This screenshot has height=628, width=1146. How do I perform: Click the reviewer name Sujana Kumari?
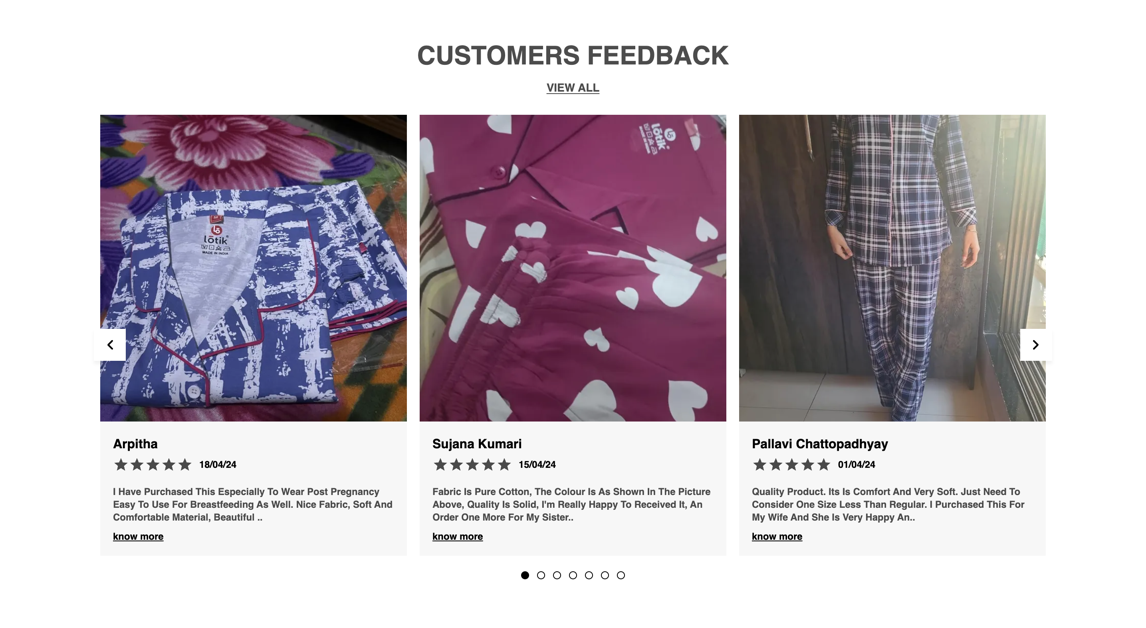click(x=477, y=444)
